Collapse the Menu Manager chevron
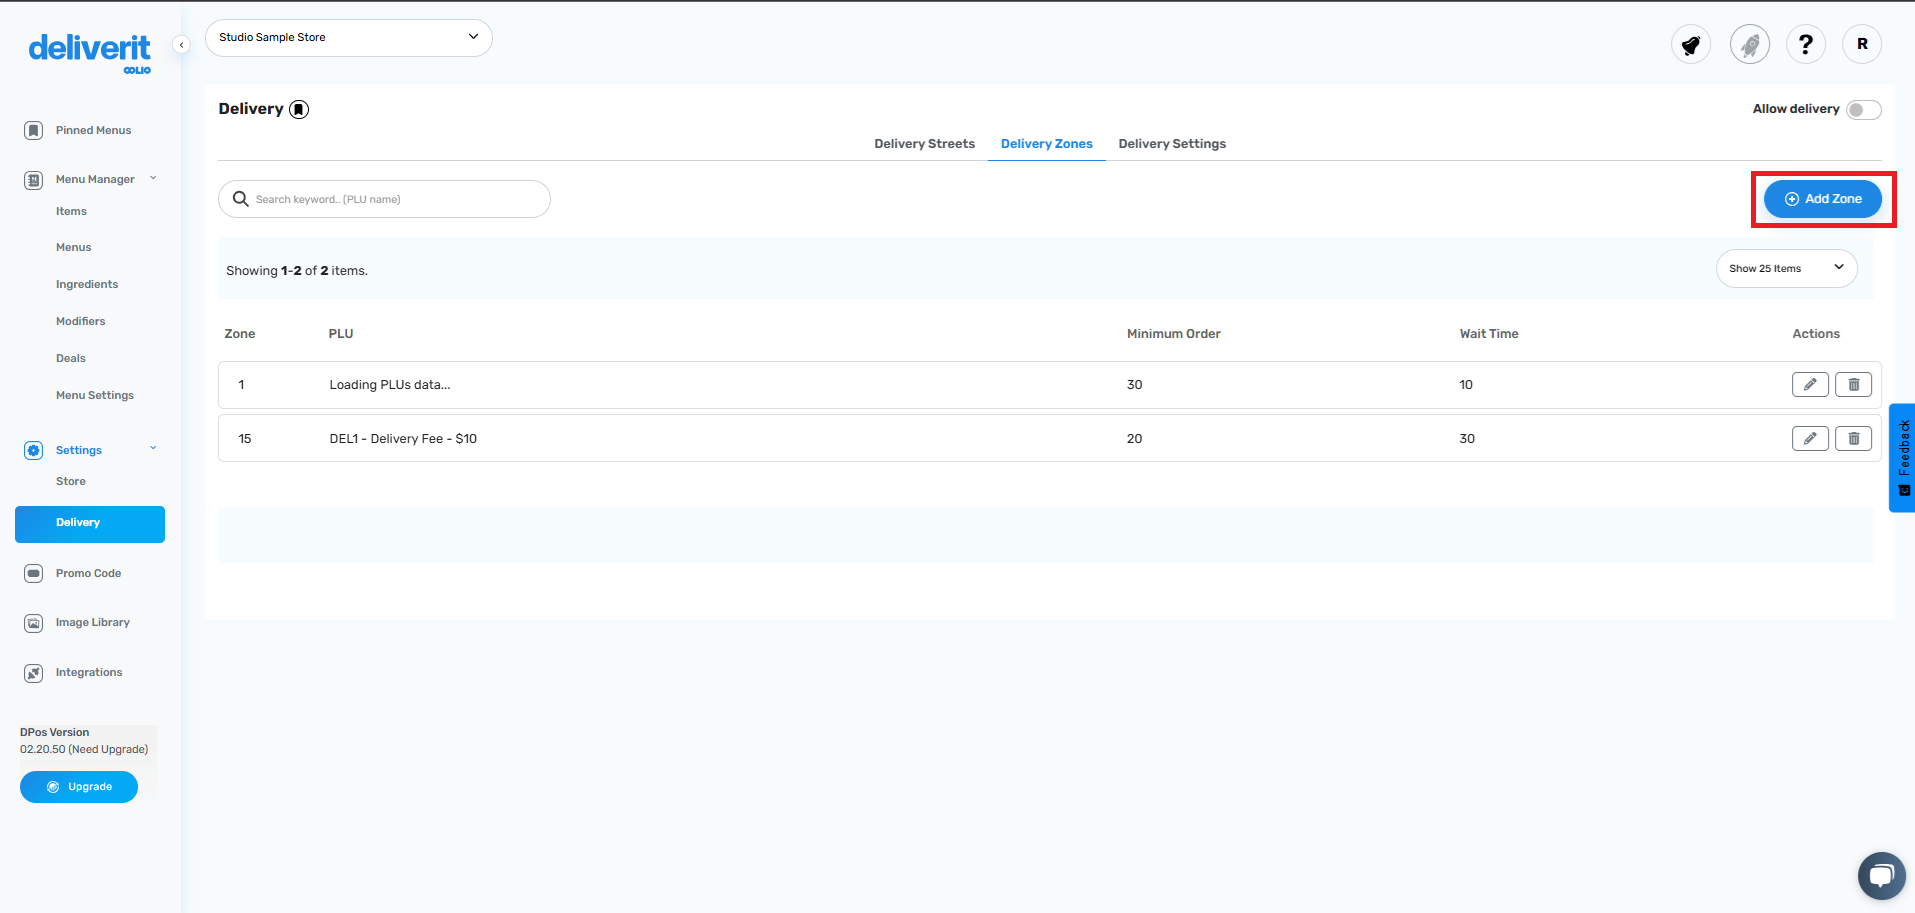1915x913 pixels. tap(153, 178)
